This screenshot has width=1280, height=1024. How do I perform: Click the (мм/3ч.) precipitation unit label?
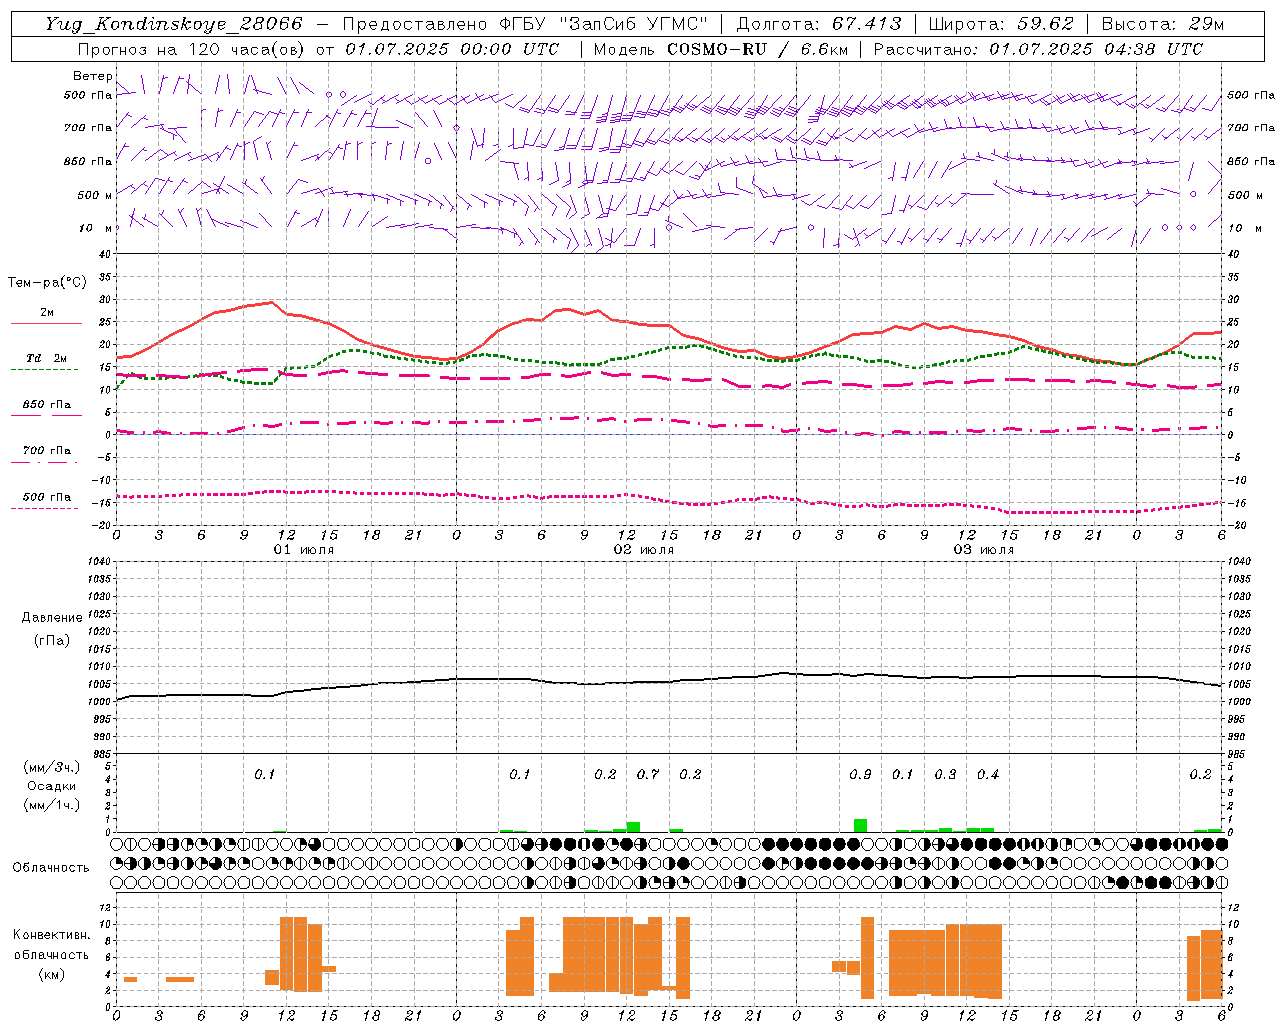tap(52, 767)
